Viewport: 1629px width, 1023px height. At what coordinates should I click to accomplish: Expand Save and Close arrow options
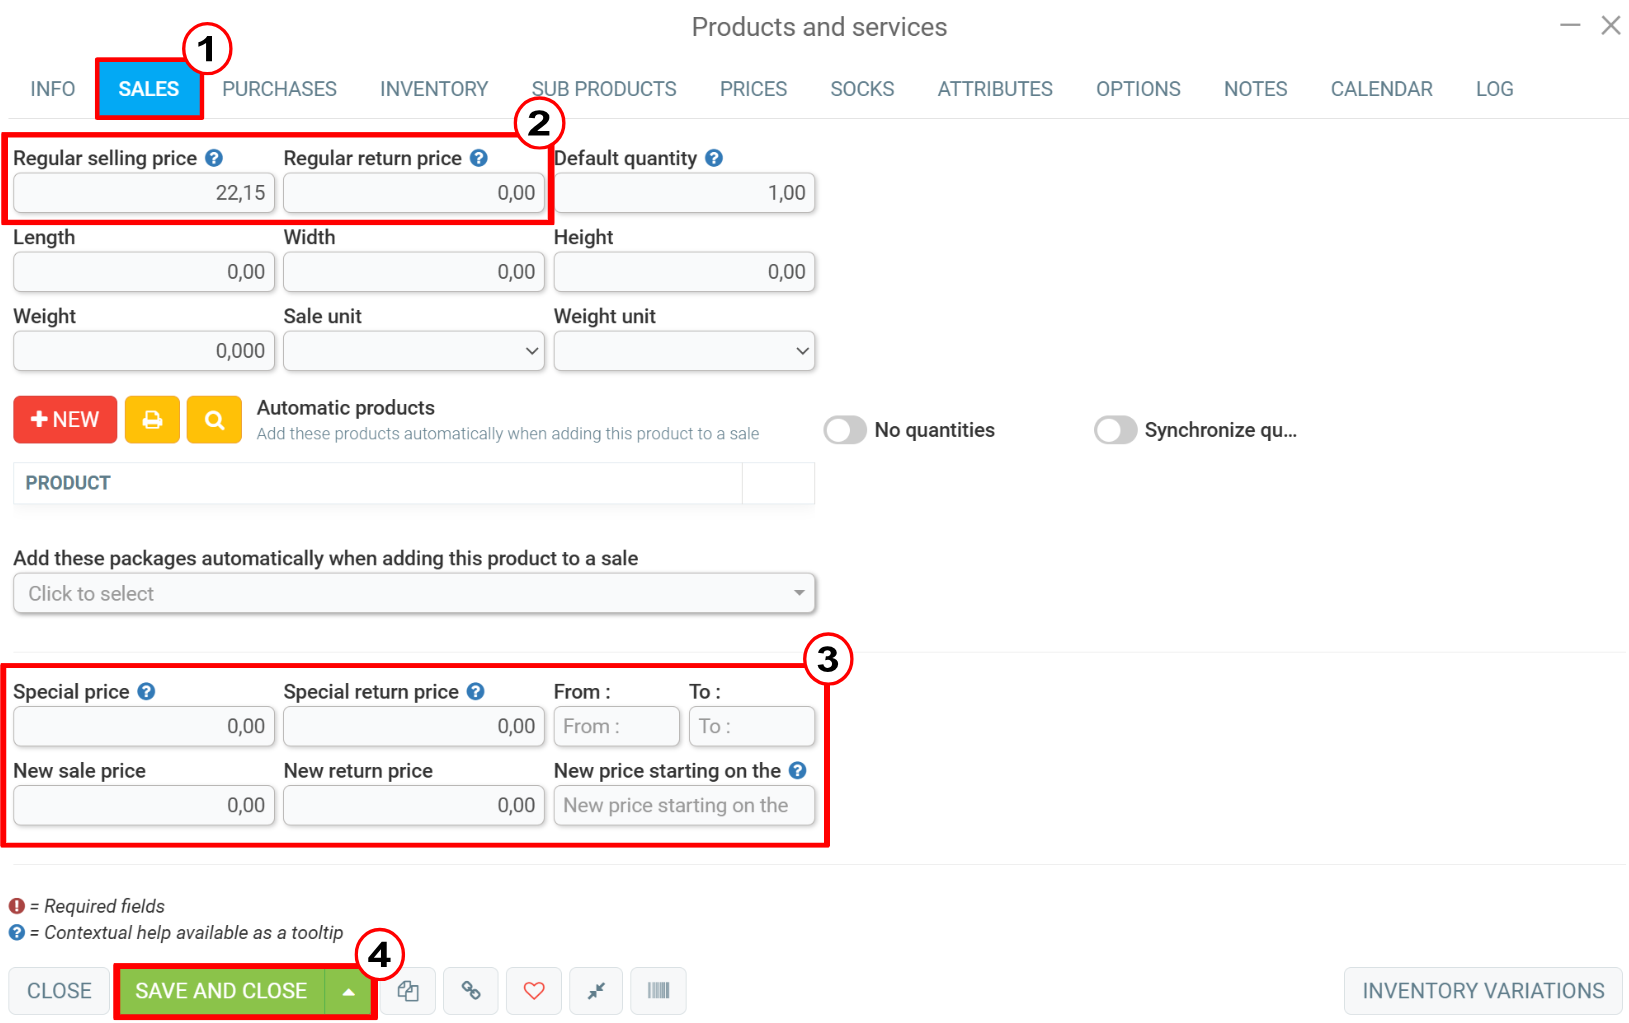coord(349,992)
